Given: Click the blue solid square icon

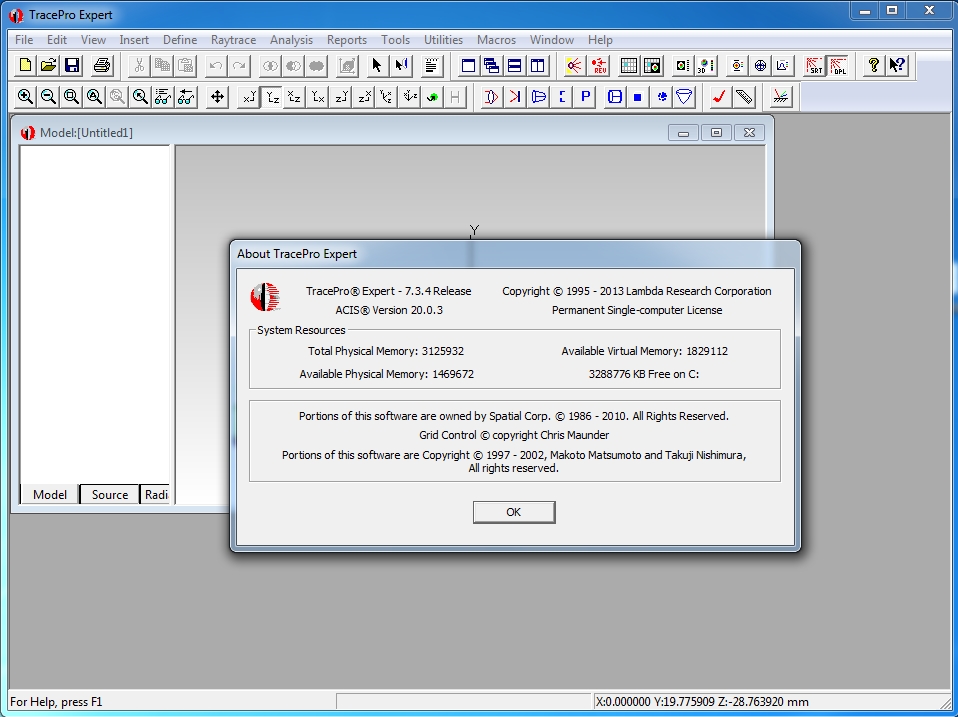Looking at the screenshot, I should click(637, 96).
